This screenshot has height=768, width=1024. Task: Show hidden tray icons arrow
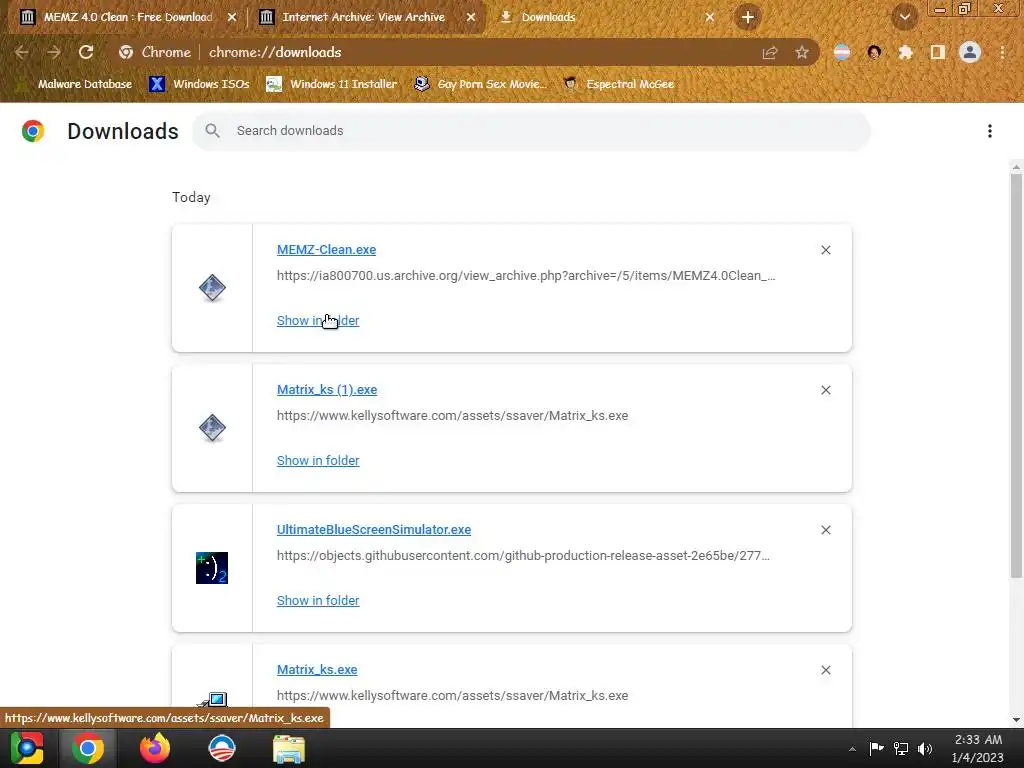point(852,749)
